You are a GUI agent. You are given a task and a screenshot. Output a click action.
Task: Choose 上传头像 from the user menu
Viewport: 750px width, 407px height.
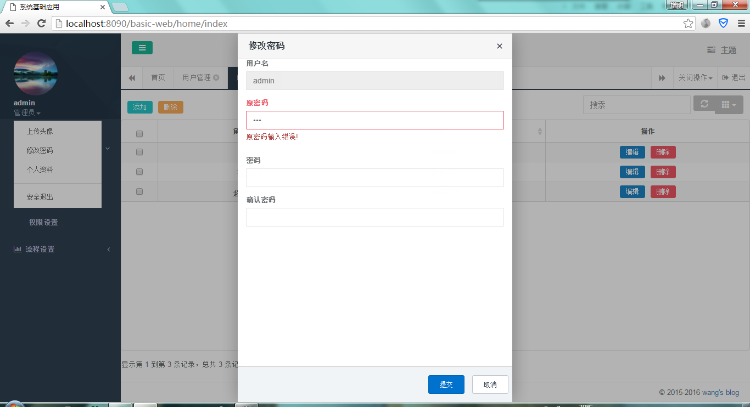point(40,131)
